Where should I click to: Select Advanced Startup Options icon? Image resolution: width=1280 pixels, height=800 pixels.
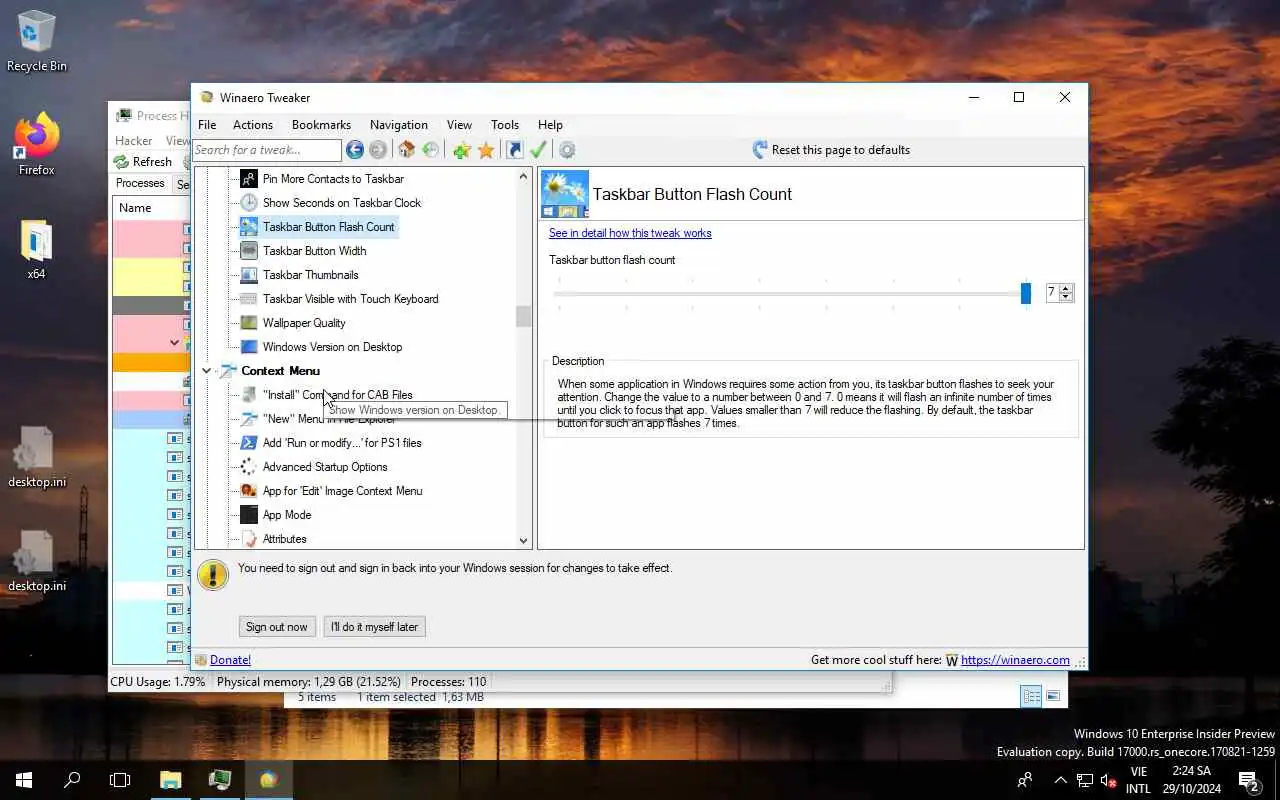click(248, 467)
